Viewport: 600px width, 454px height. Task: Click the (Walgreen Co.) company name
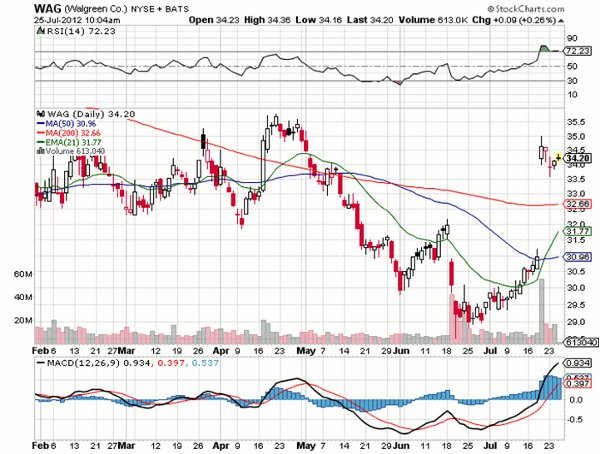coord(96,9)
